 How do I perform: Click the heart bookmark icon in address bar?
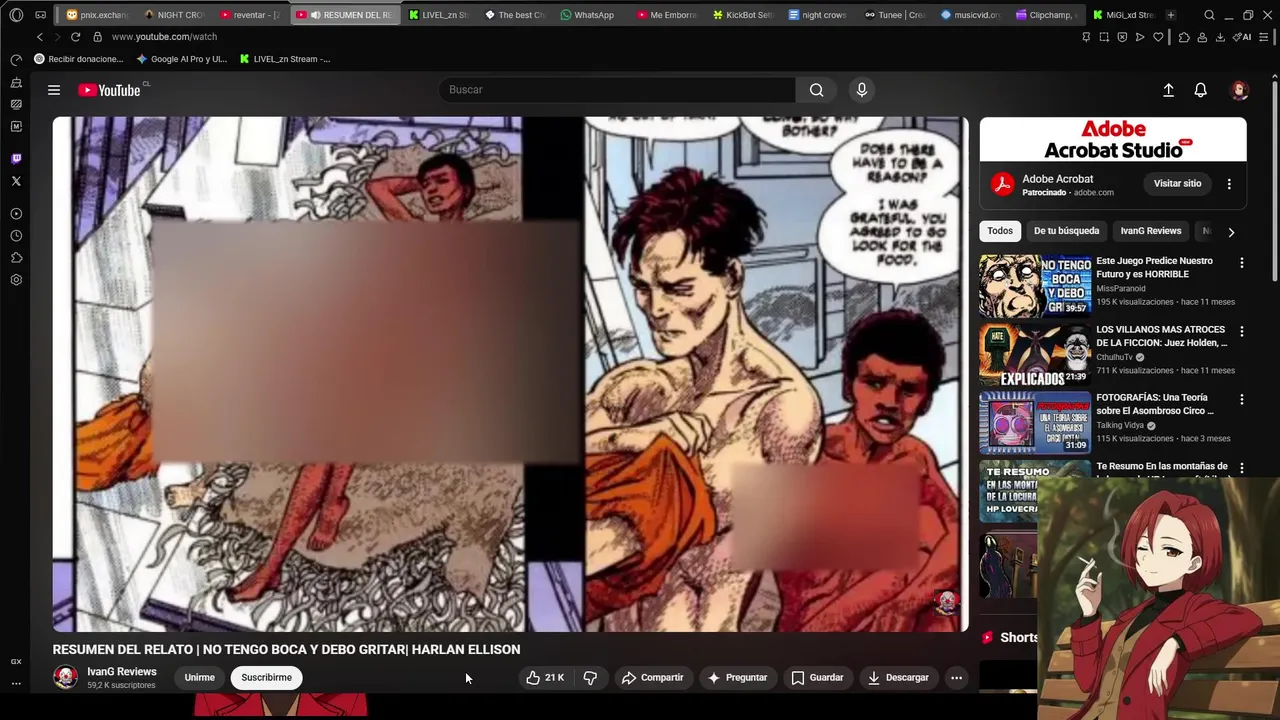[1158, 37]
